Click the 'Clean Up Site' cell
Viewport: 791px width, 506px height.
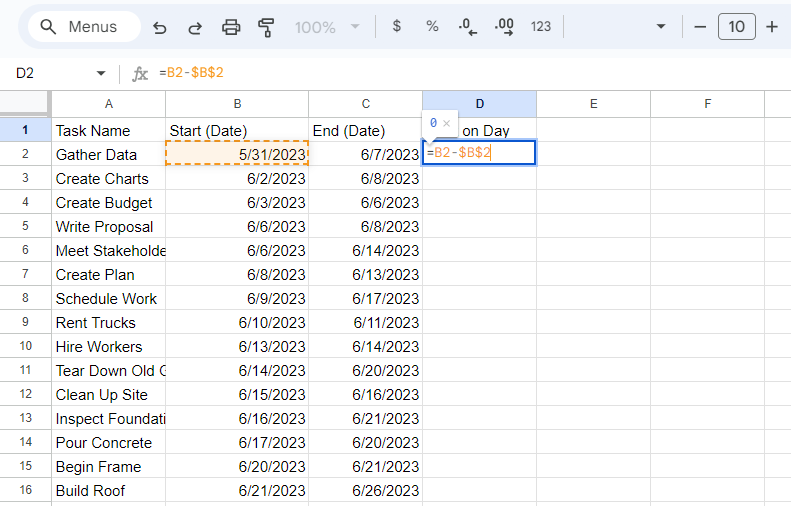(x=108, y=394)
